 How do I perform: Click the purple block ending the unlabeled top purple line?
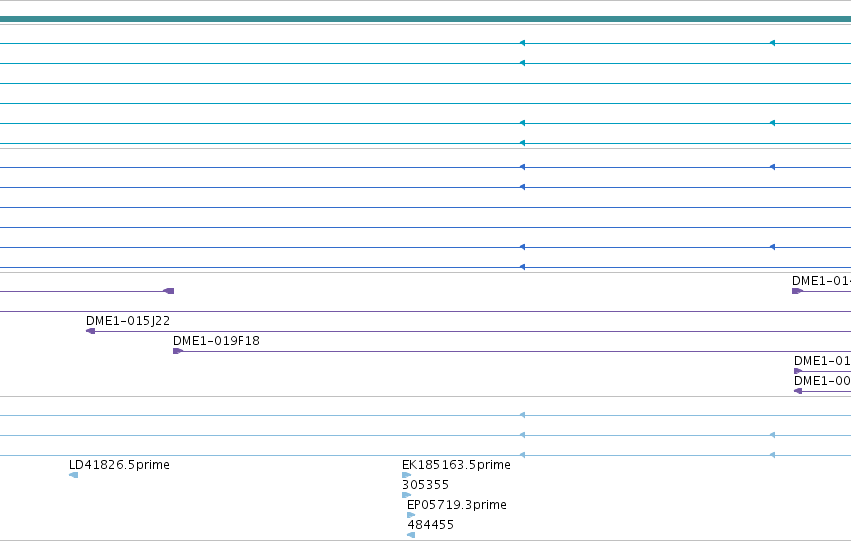click(169, 291)
